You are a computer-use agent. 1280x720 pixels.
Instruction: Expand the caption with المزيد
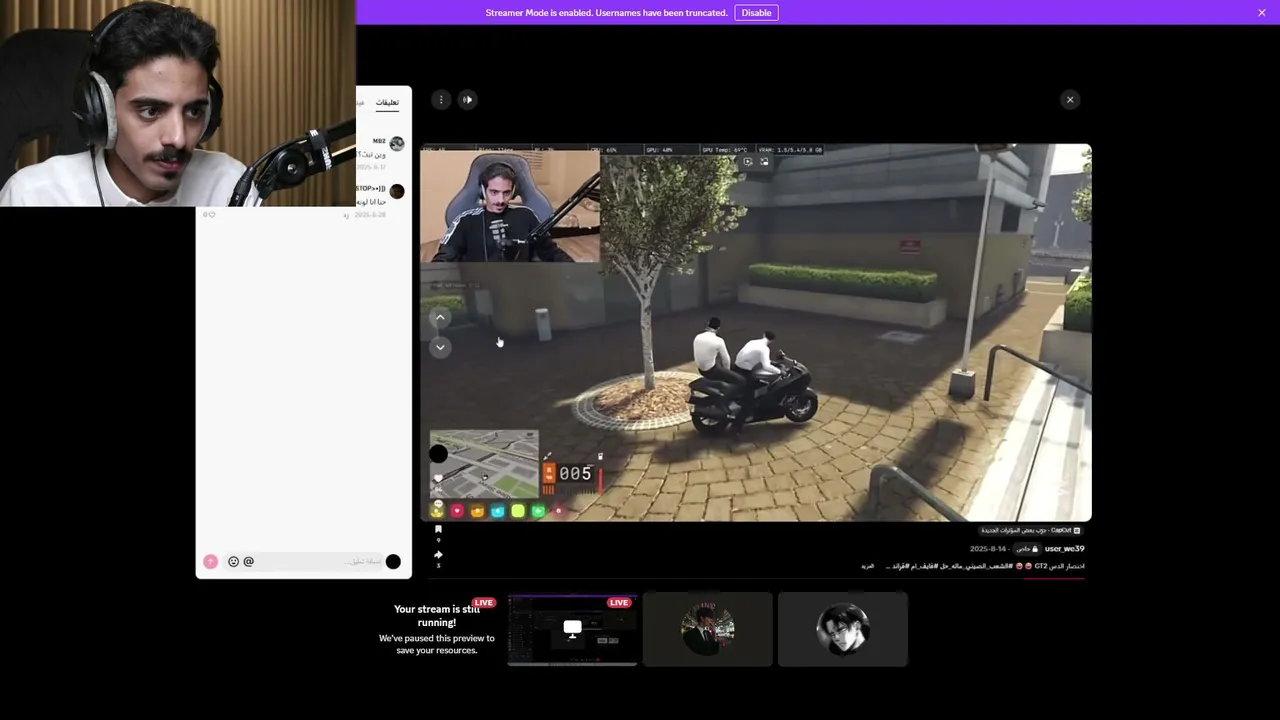coord(867,566)
